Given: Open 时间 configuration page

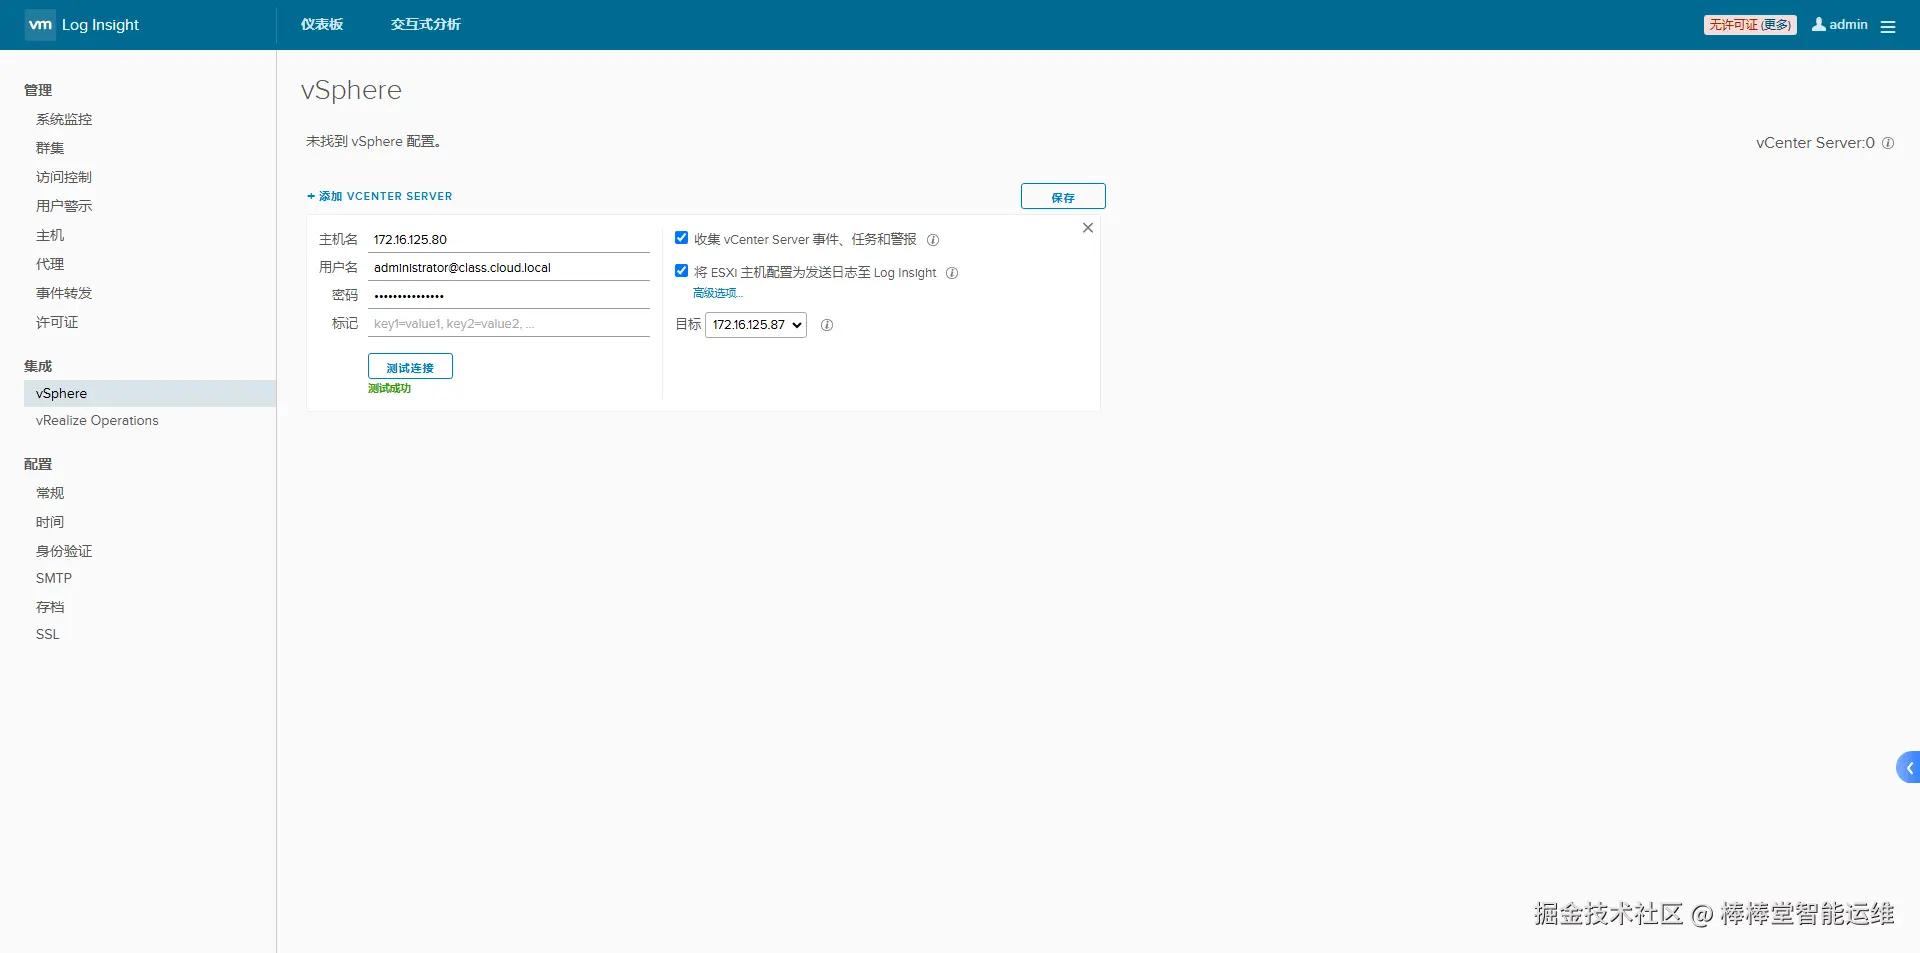Looking at the screenshot, I should [x=50, y=522].
